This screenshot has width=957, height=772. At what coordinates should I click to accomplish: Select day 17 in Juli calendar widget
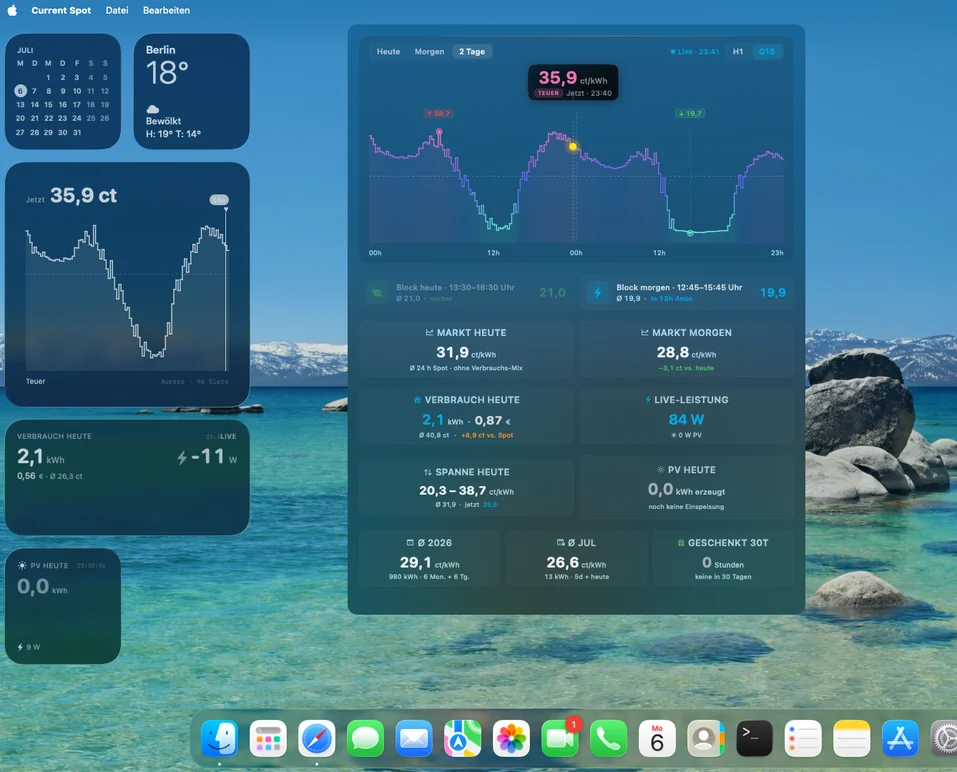tap(77, 104)
